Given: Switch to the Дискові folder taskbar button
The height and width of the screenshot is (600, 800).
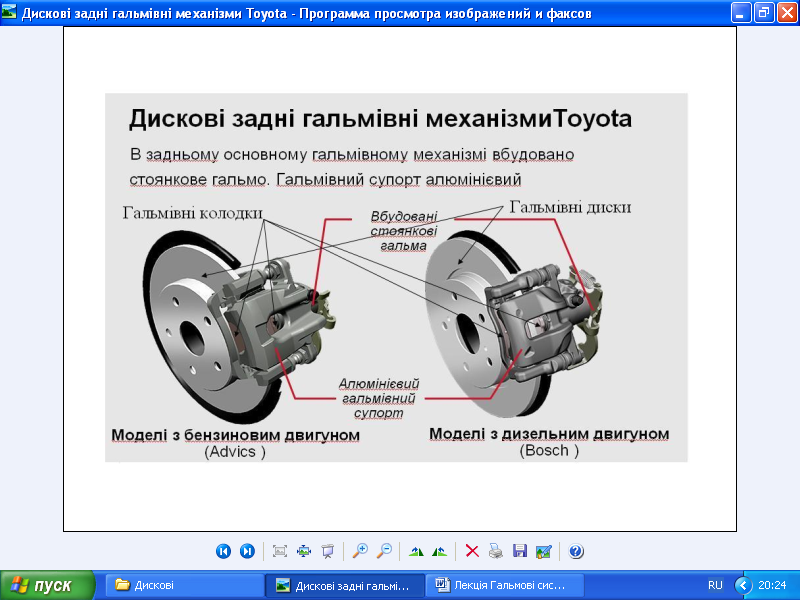Looking at the screenshot, I should (x=185, y=585).
